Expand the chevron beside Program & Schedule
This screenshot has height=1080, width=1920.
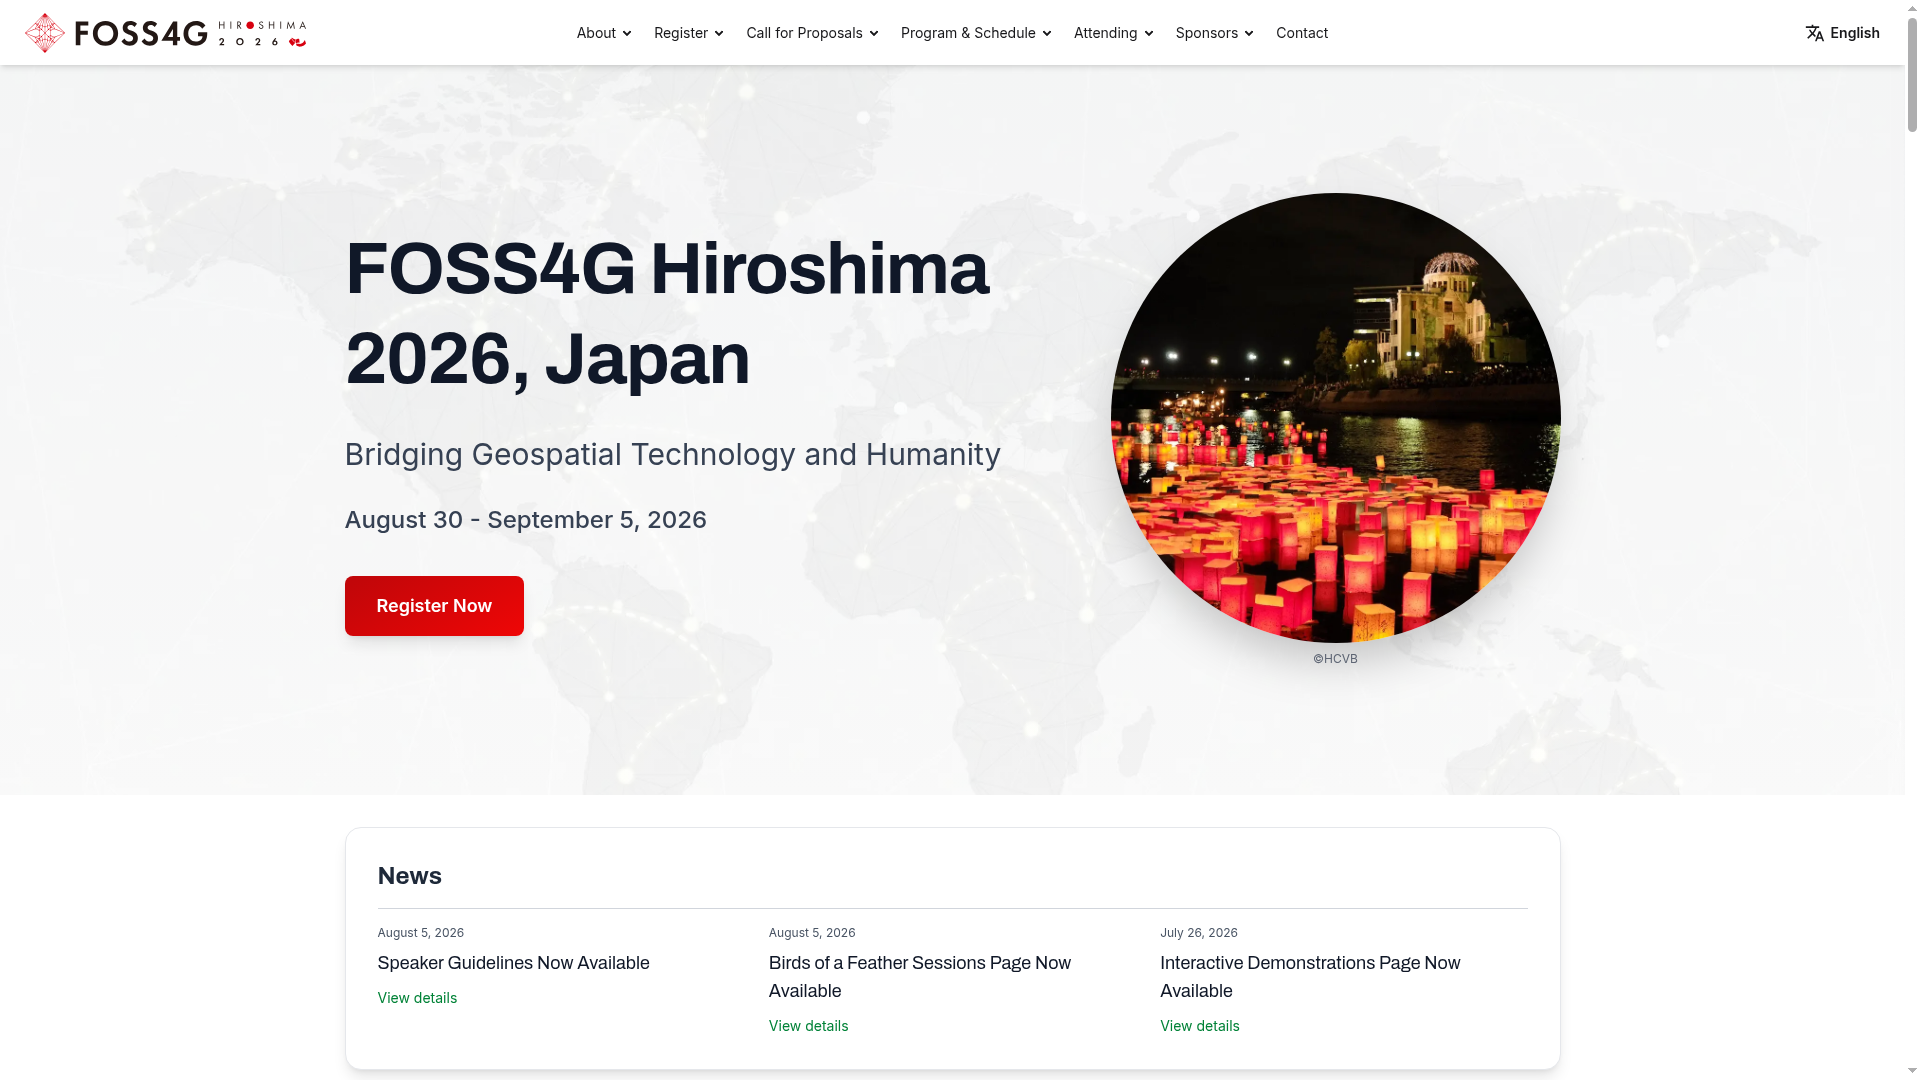point(1047,34)
